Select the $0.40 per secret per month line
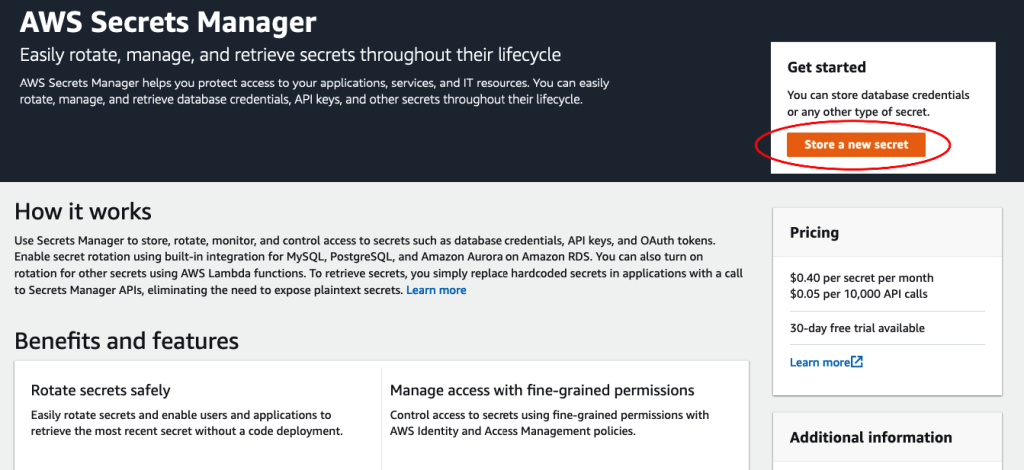Image resolution: width=1024 pixels, height=470 pixels. point(862,277)
